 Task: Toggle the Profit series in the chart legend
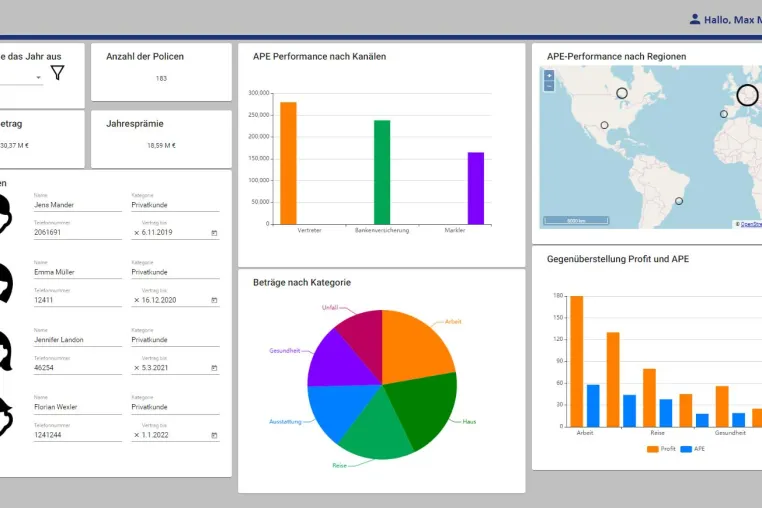661,449
